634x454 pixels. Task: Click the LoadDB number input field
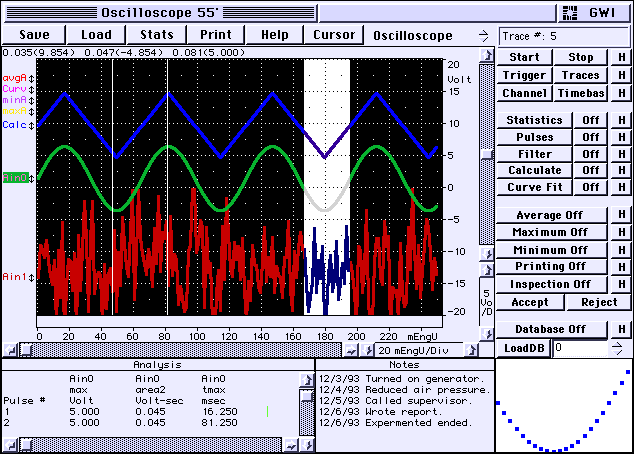pos(578,347)
